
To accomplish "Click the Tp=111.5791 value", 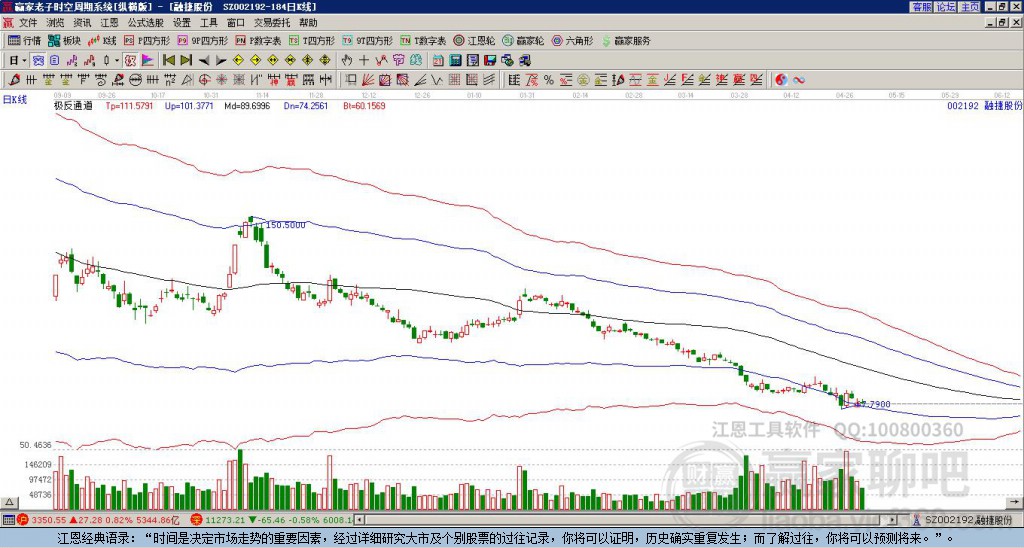I will pos(129,105).
